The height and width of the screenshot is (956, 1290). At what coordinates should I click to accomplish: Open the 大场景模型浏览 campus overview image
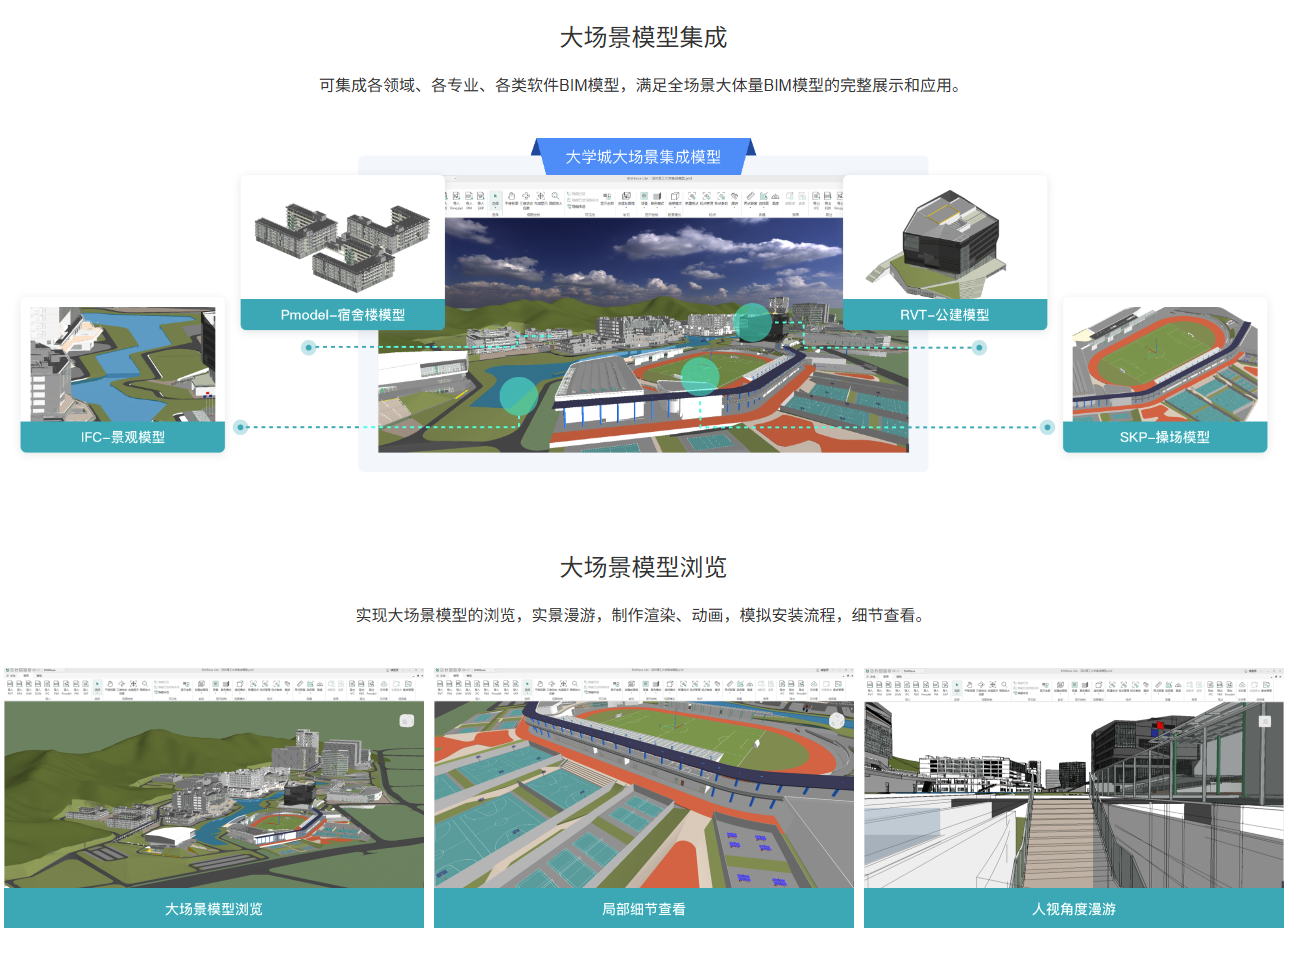coord(214,794)
